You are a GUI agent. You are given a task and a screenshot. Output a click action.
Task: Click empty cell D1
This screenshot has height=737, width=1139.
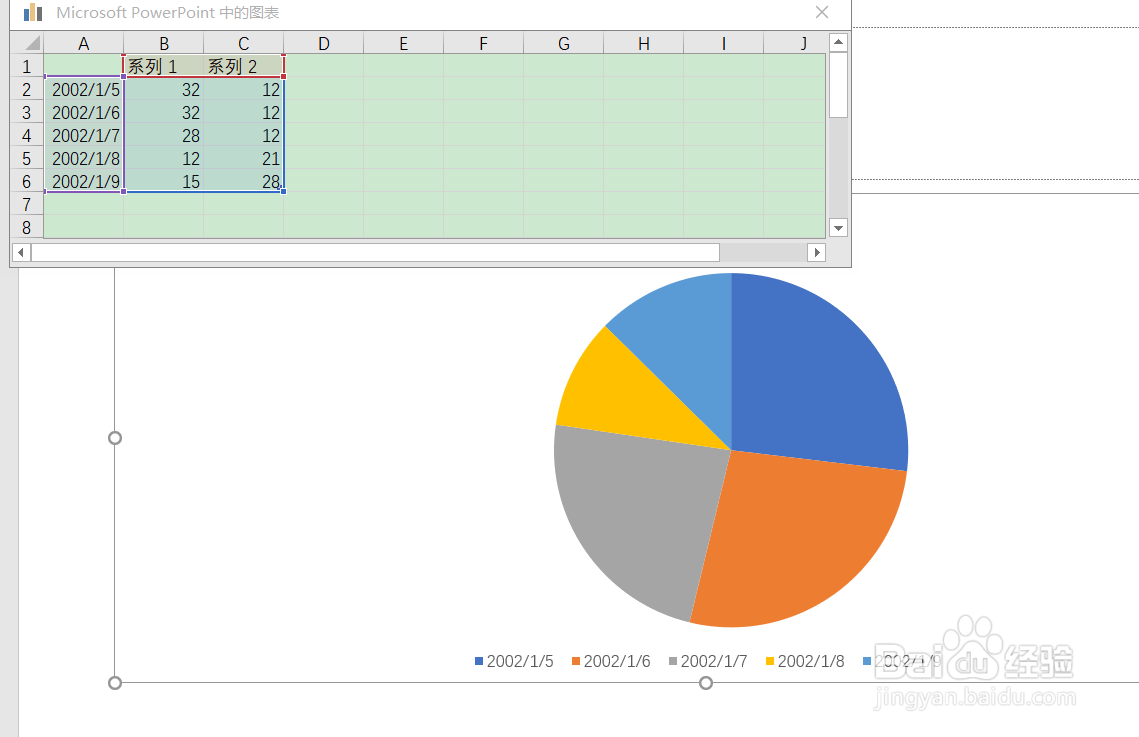click(323, 66)
